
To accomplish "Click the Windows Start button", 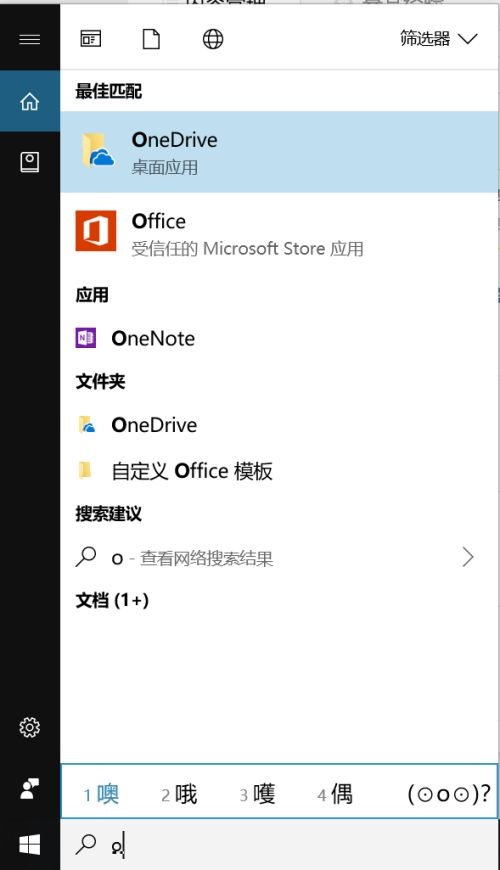I will (x=29, y=845).
